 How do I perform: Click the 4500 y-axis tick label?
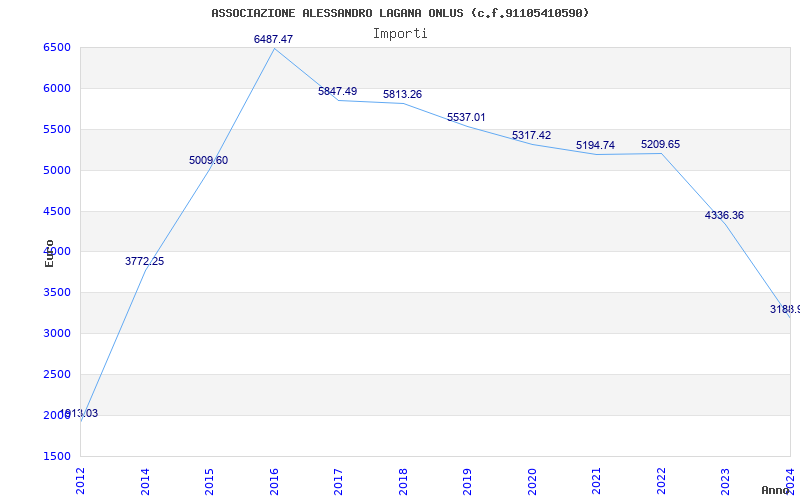(57, 211)
